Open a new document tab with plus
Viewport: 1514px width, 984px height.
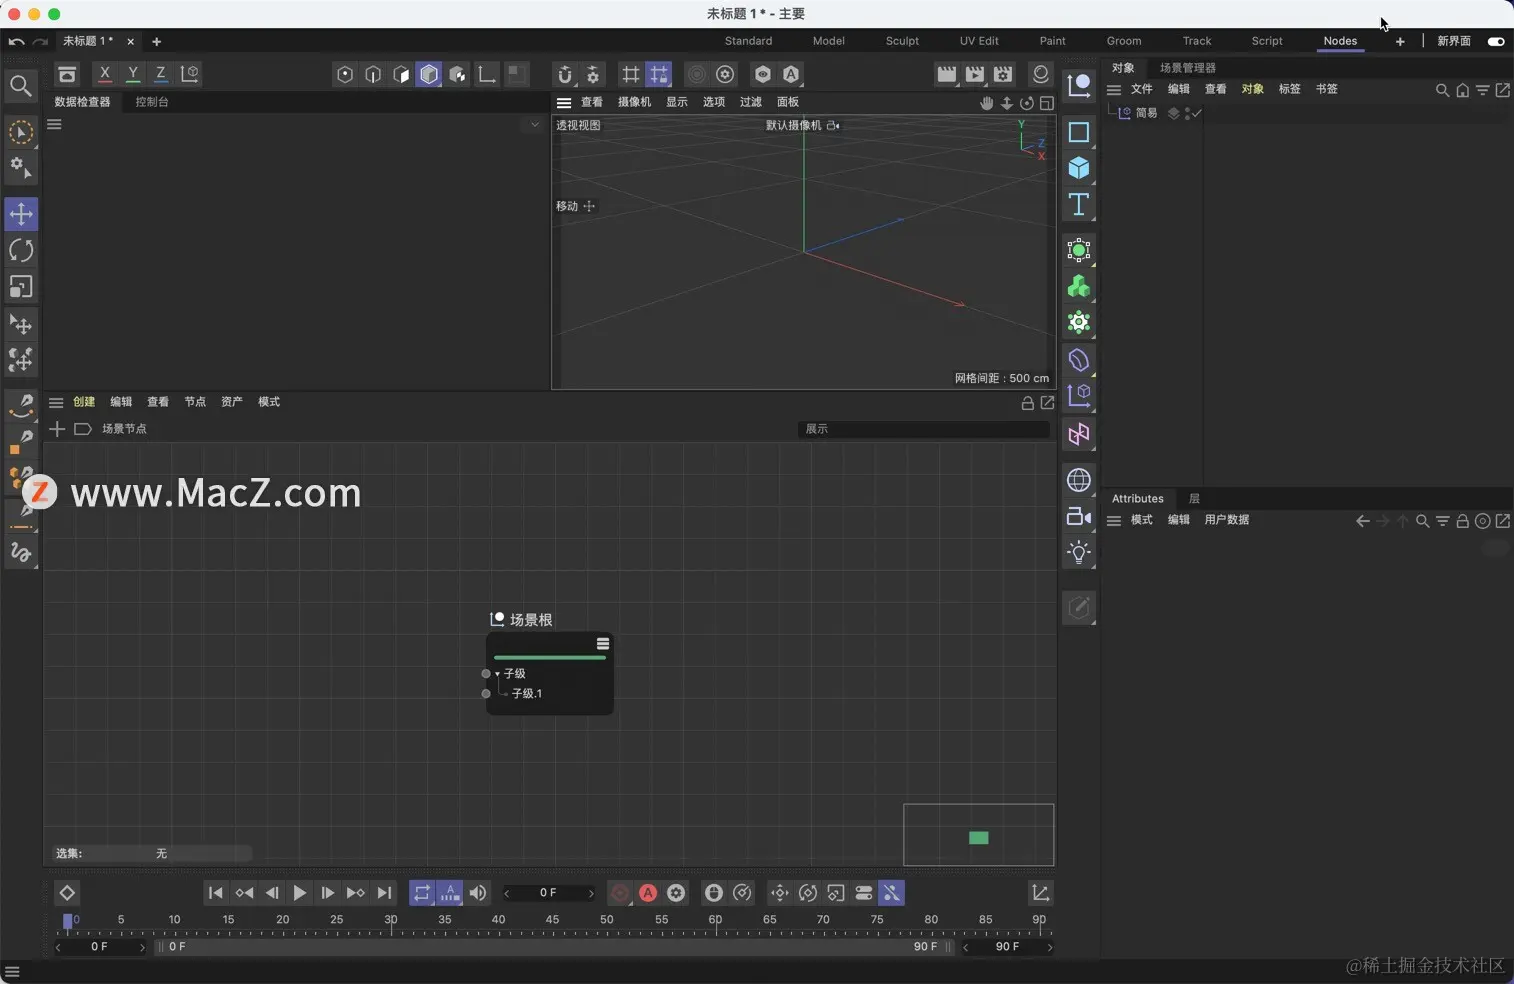tap(156, 42)
